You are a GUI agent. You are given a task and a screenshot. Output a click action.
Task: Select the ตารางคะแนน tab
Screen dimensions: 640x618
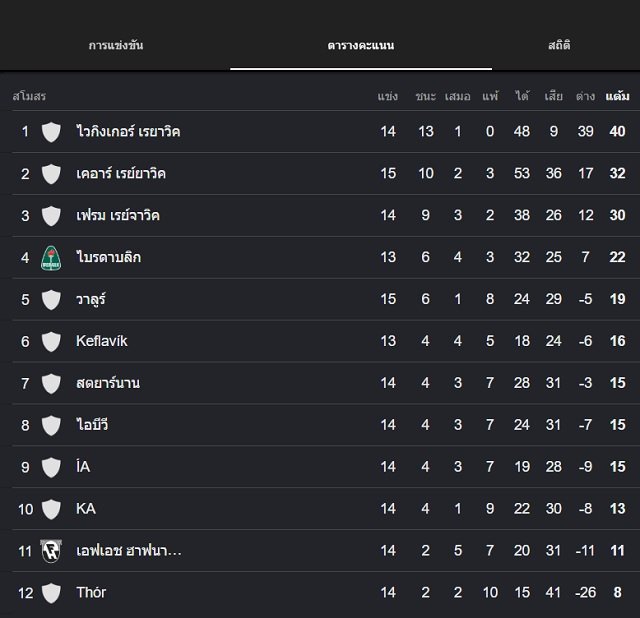[361, 45]
